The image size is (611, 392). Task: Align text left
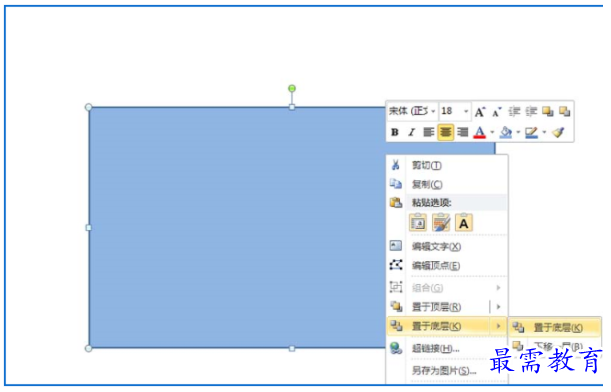coord(429,132)
